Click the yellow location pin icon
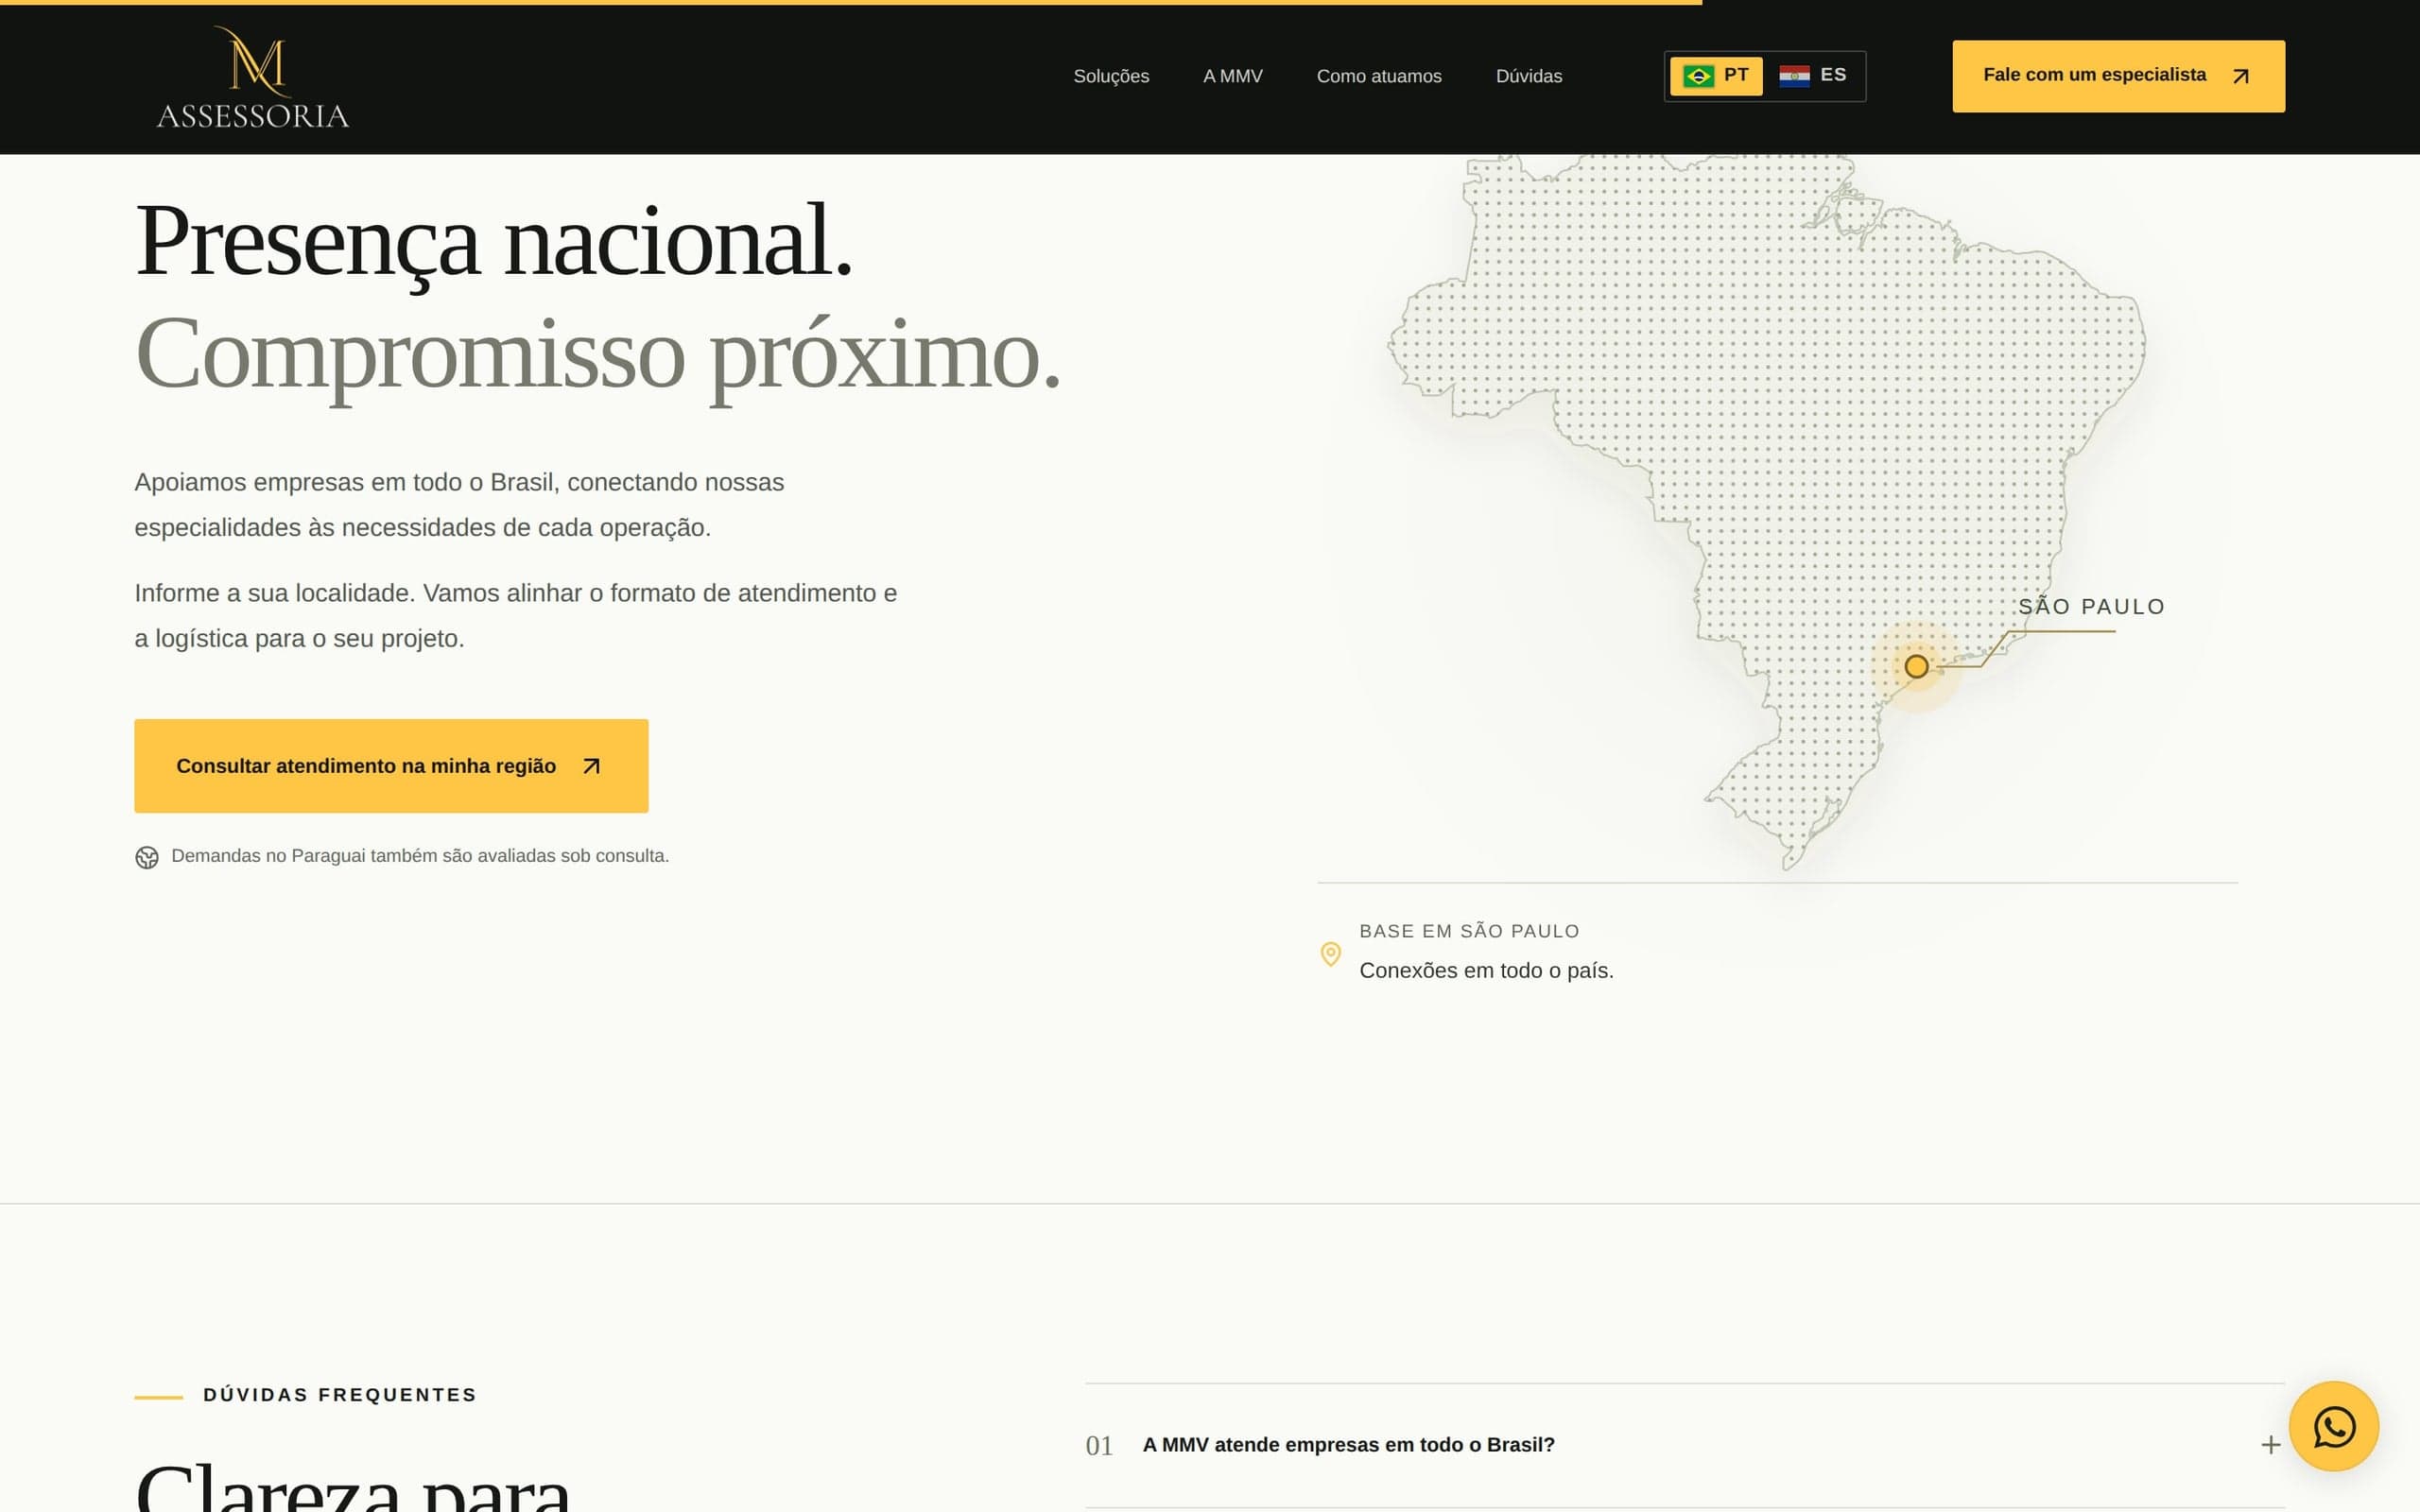 [x=1330, y=953]
